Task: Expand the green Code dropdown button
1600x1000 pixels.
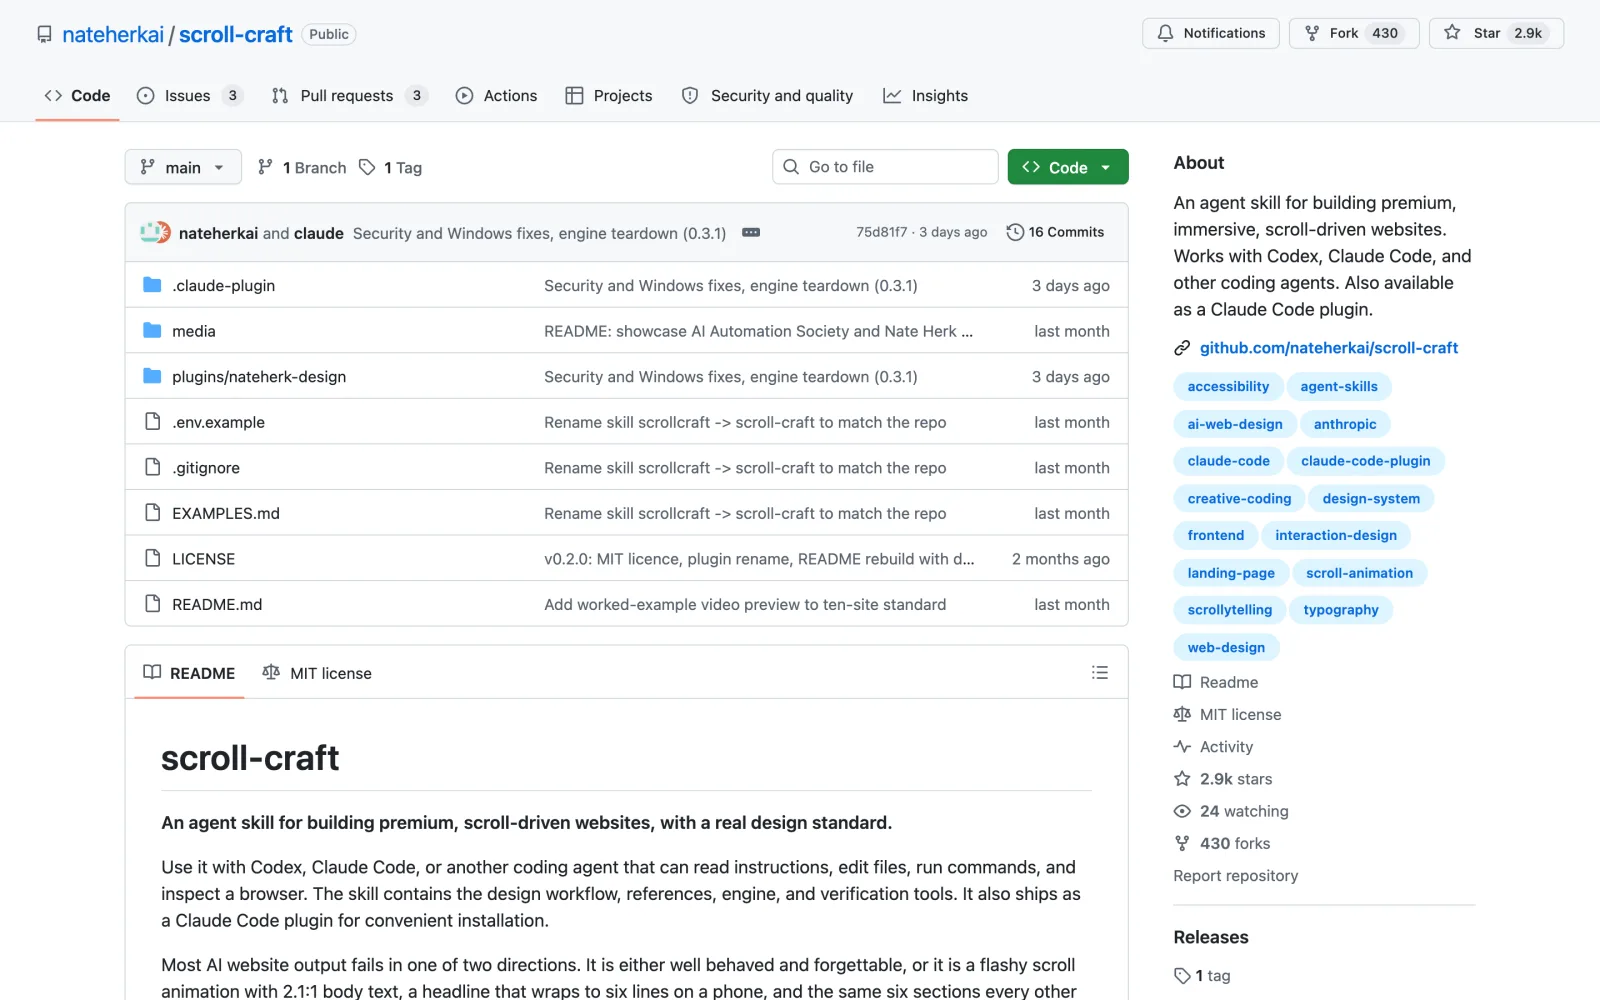Action: [x=1068, y=167]
